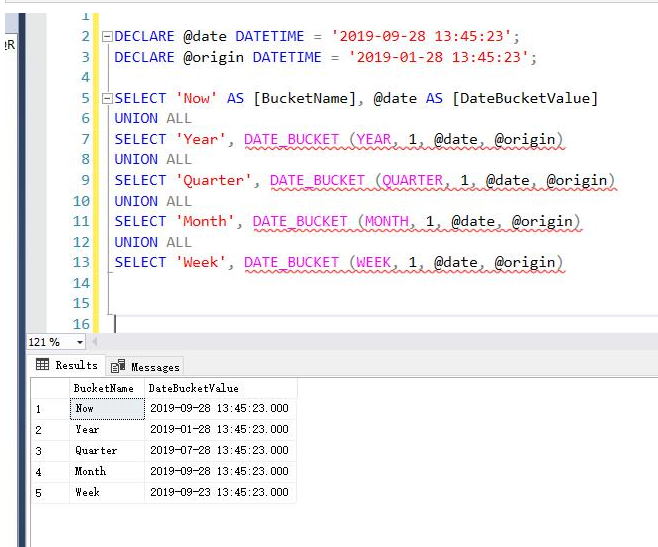
Task: Select the 'Month' bucket cell
Action: click(107, 472)
